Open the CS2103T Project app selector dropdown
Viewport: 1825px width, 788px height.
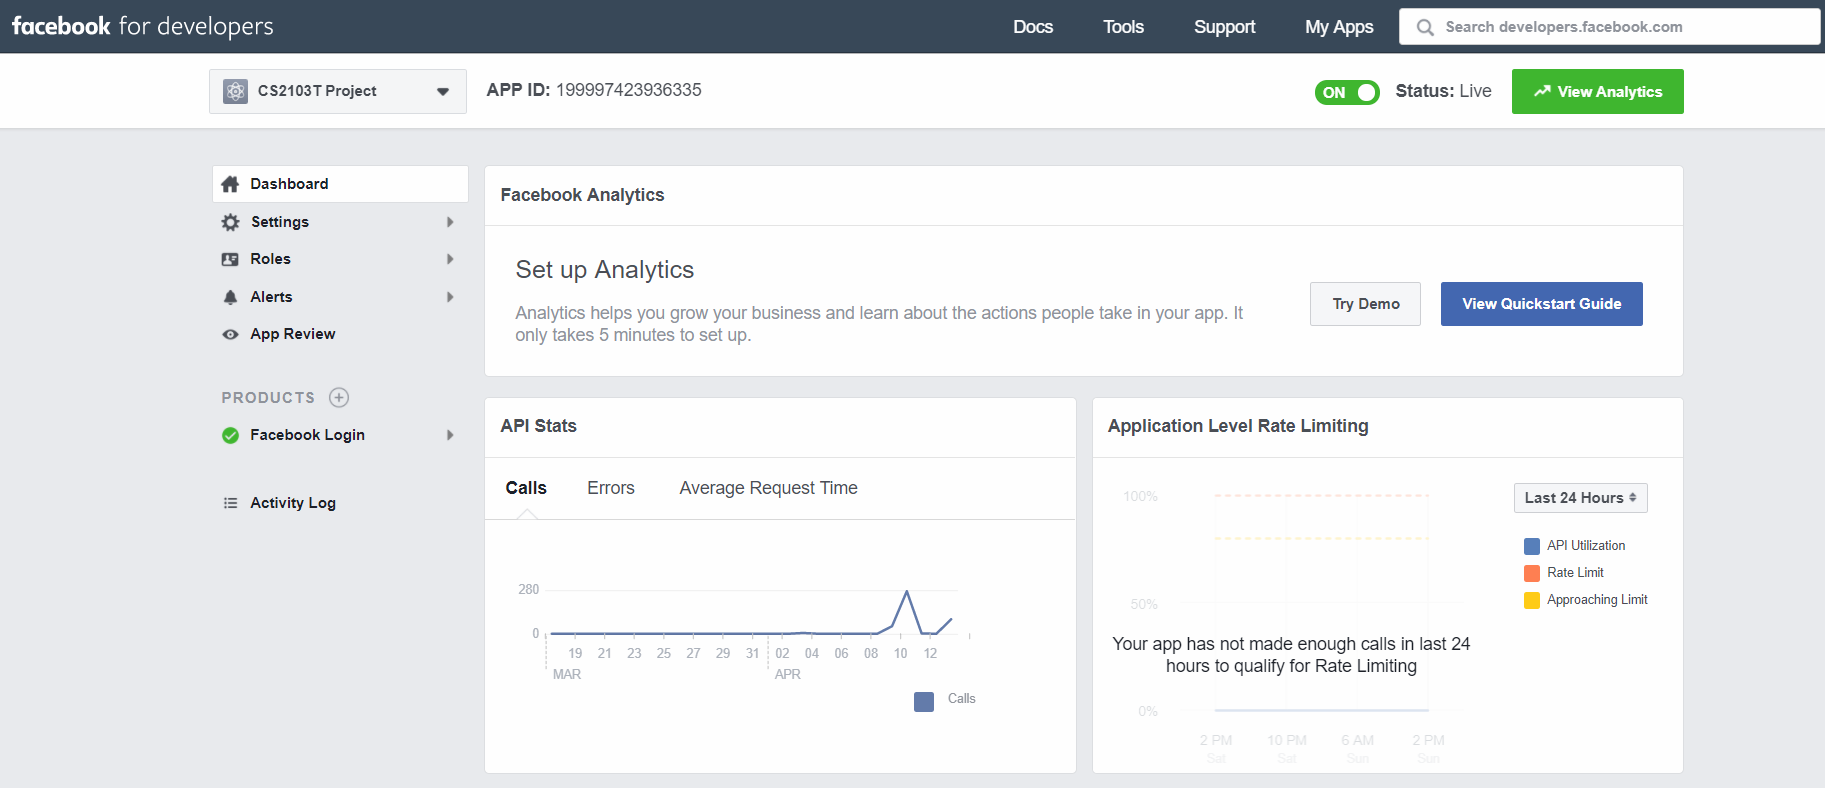click(338, 91)
